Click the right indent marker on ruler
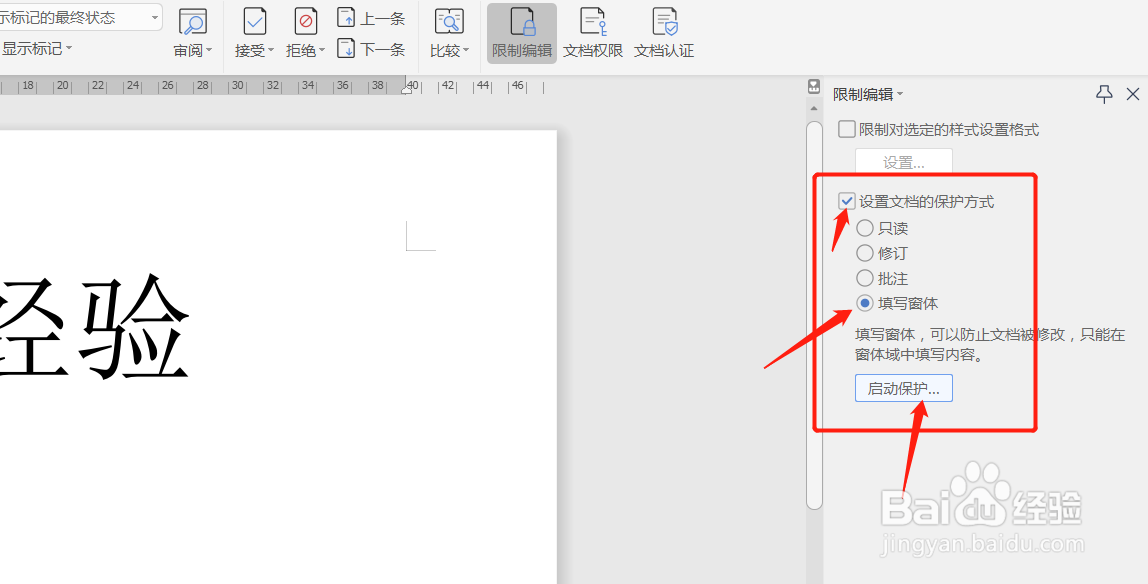This screenshot has width=1148, height=584. [407, 89]
